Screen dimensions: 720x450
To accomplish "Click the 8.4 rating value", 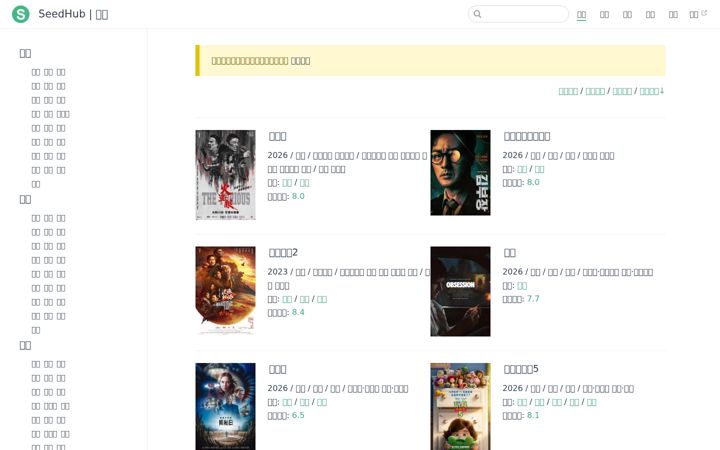I will (x=298, y=312).
